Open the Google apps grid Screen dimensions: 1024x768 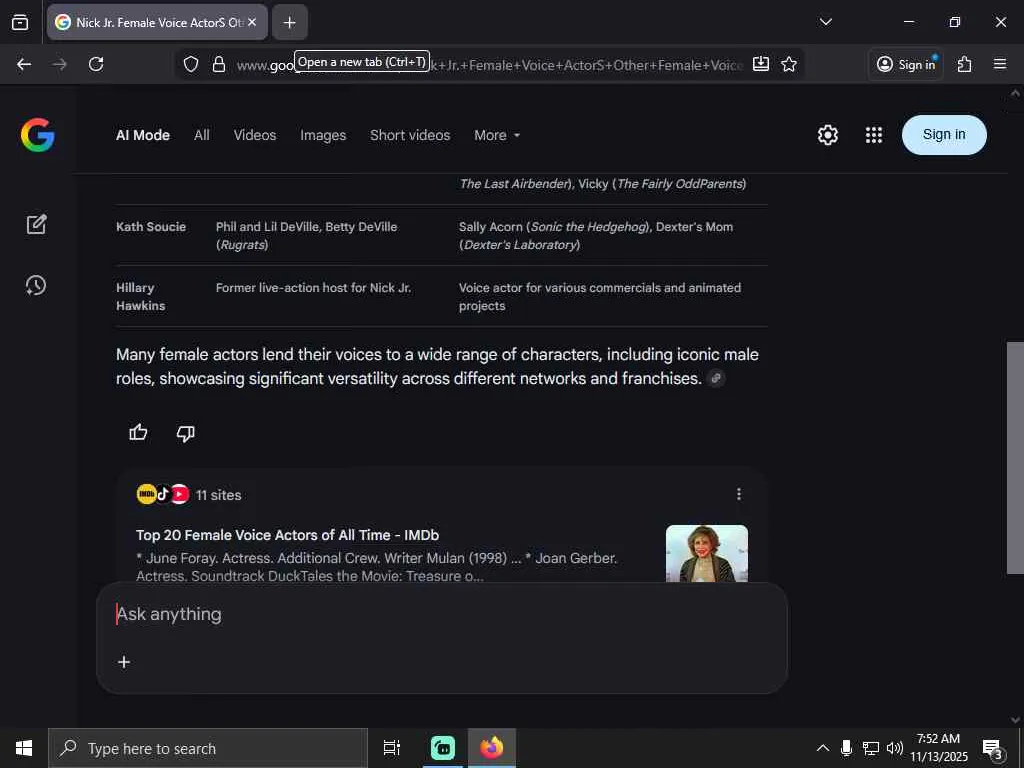click(x=874, y=135)
